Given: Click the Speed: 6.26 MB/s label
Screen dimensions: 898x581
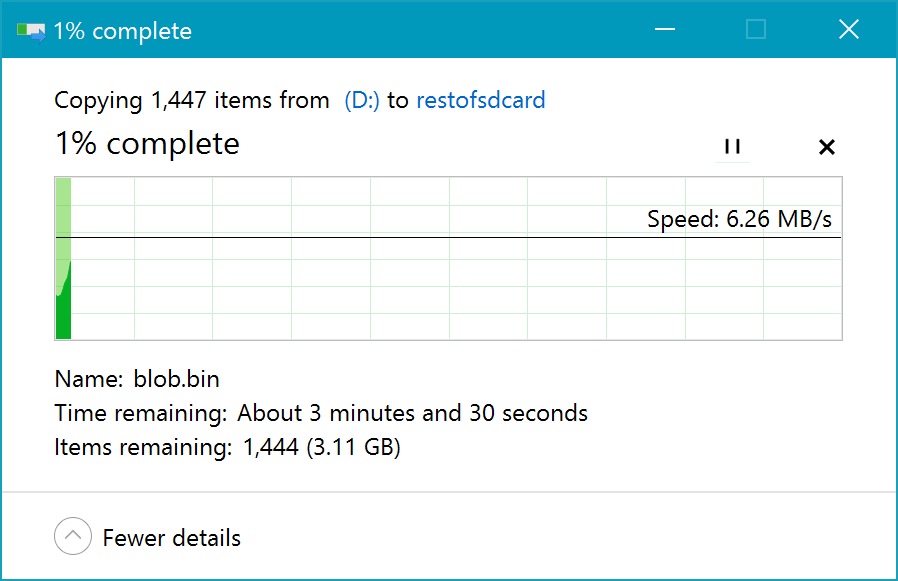Looking at the screenshot, I should point(739,219).
